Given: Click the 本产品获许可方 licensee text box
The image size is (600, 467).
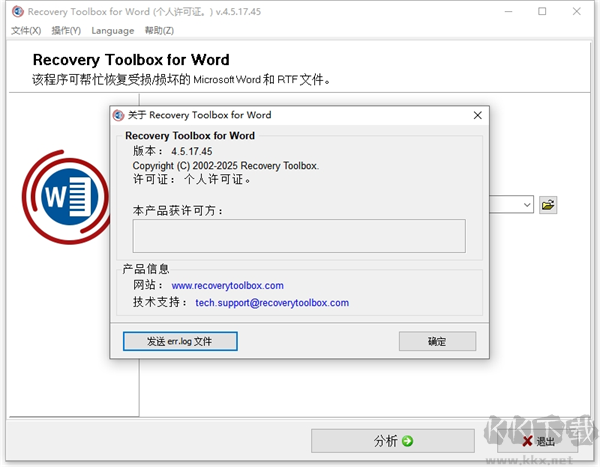Looking at the screenshot, I should [299, 236].
